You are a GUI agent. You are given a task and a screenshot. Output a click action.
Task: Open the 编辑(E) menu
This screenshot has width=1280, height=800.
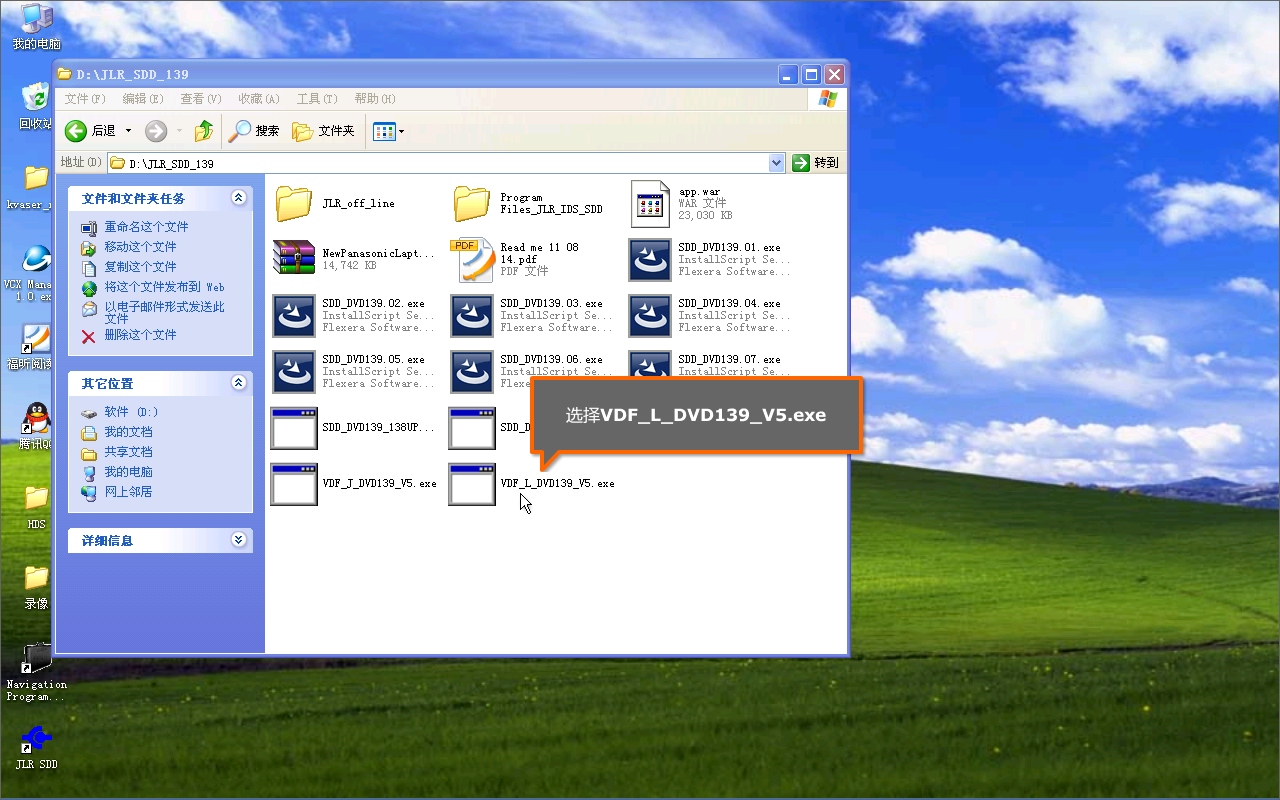[x=143, y=99]
